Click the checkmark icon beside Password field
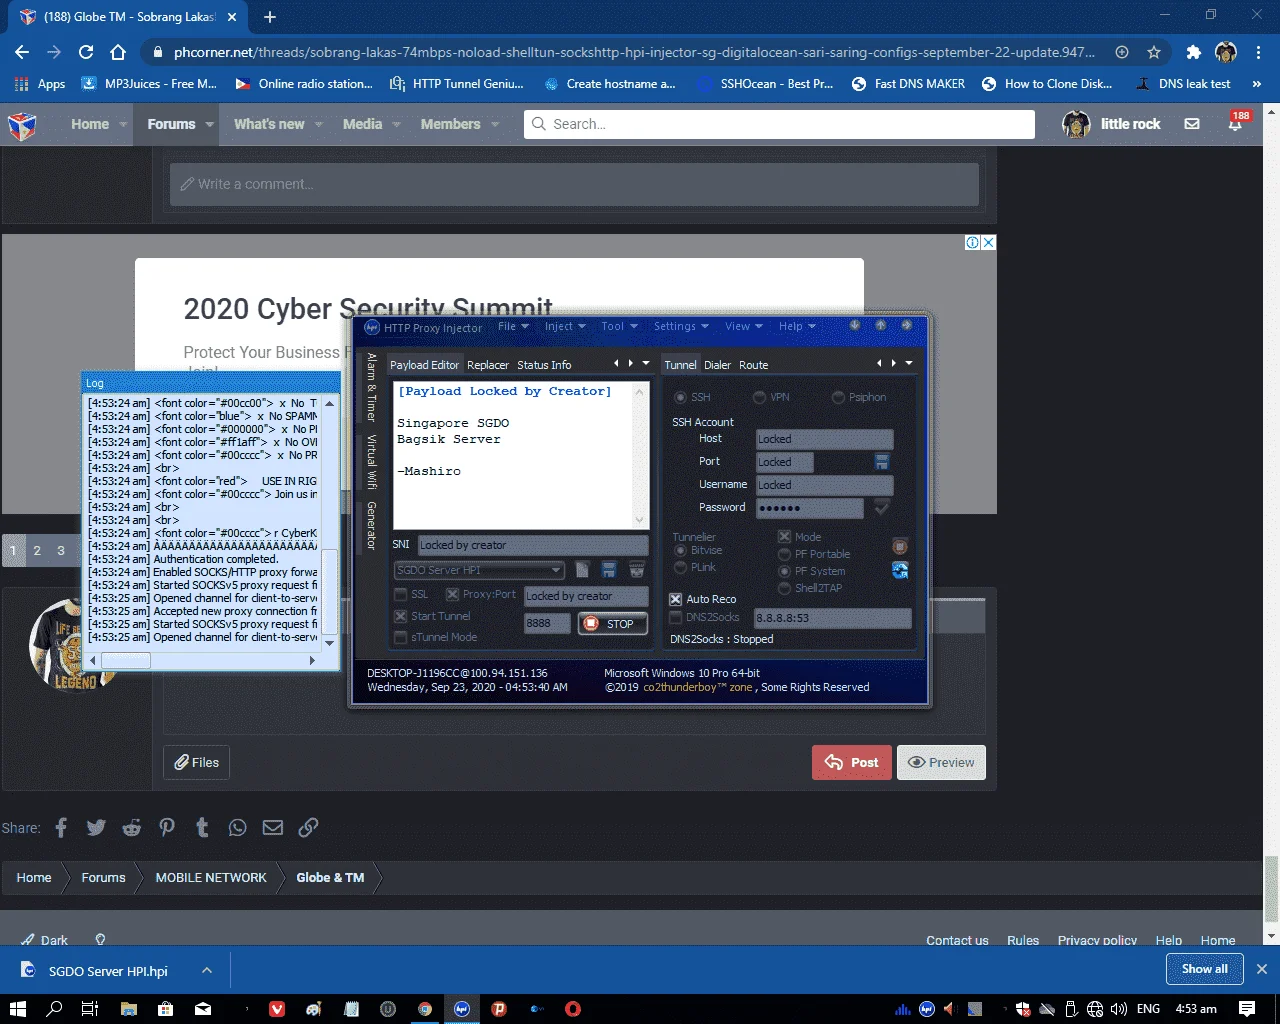This screenshot has width=1280, height=1024. pos(882,507)
